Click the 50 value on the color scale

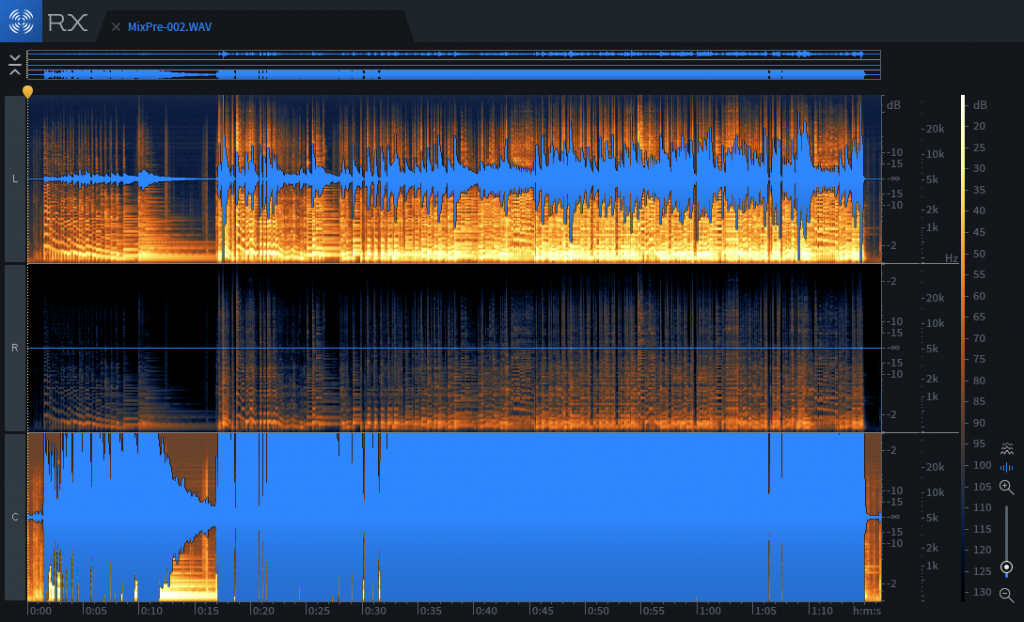pos(979,254)
